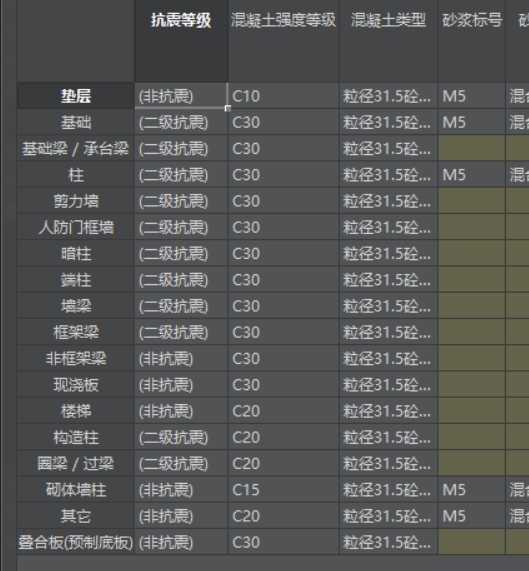Click the 混凝土类型 cell for 垫层
The image size is (529, 571).
pos(388,96)
